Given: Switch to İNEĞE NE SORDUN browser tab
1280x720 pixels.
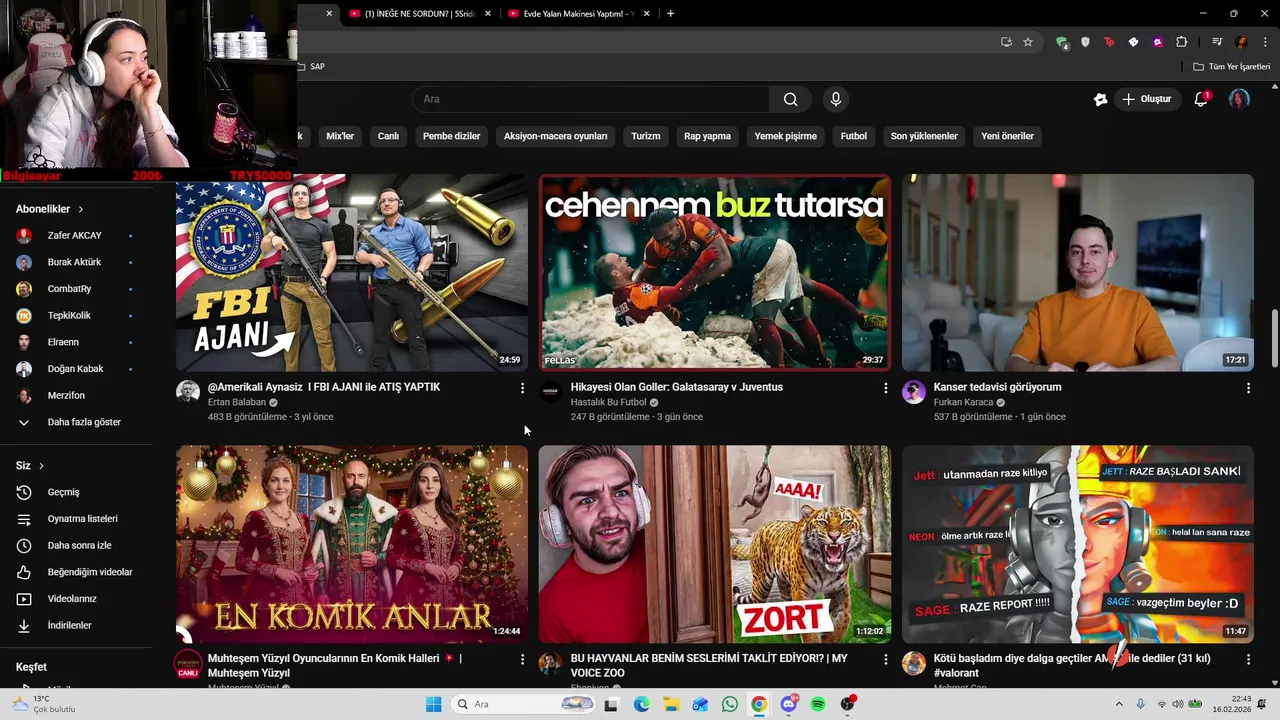Looking at the screenshot, I should pos(420,14).
